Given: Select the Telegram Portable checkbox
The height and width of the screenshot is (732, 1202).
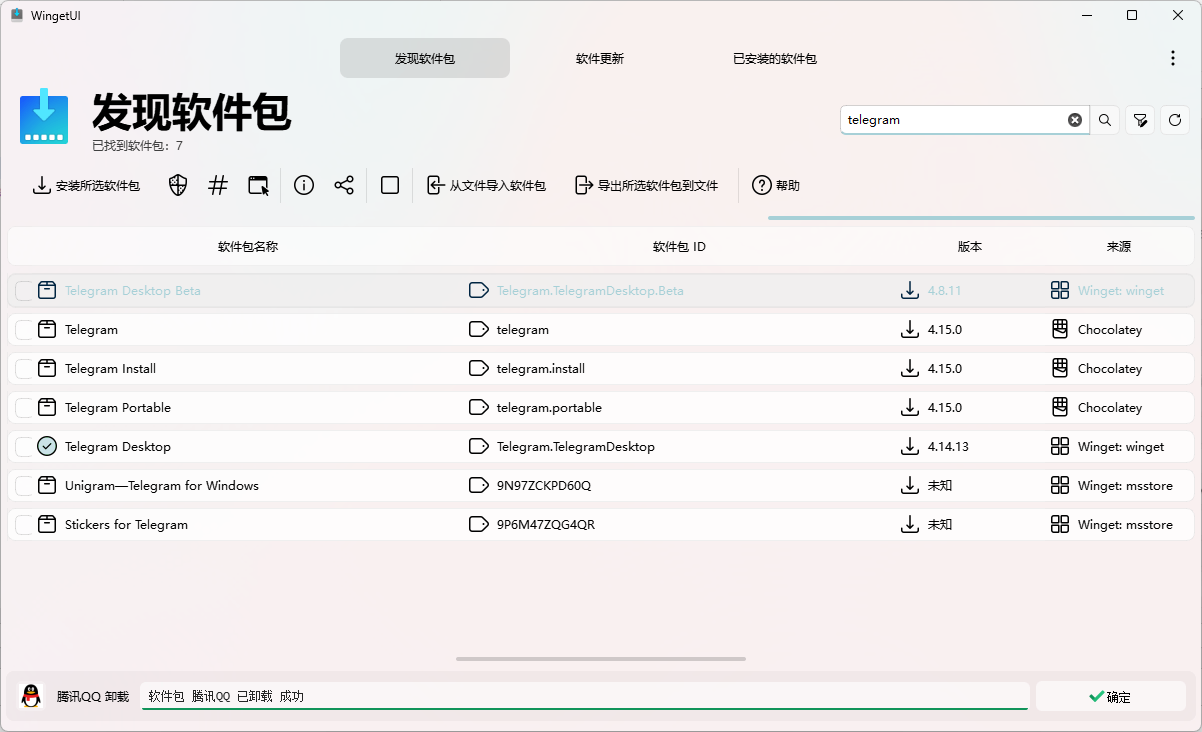Looking at the screenshot, I should [24, 408].
